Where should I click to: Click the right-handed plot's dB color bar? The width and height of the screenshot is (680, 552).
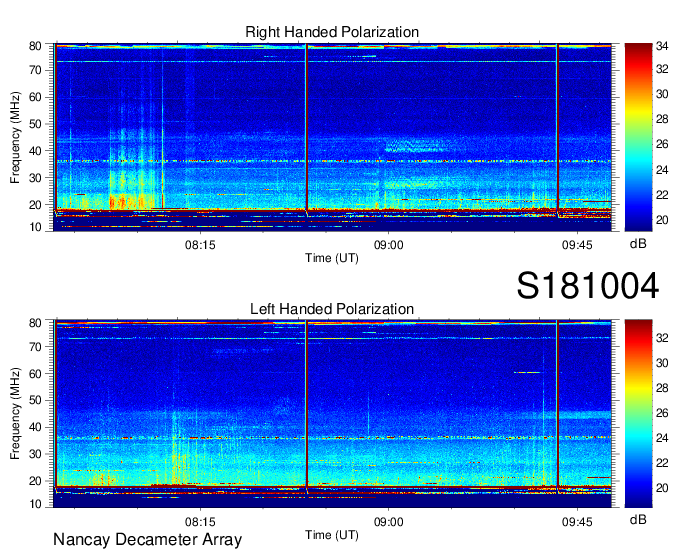pos(638,137)
